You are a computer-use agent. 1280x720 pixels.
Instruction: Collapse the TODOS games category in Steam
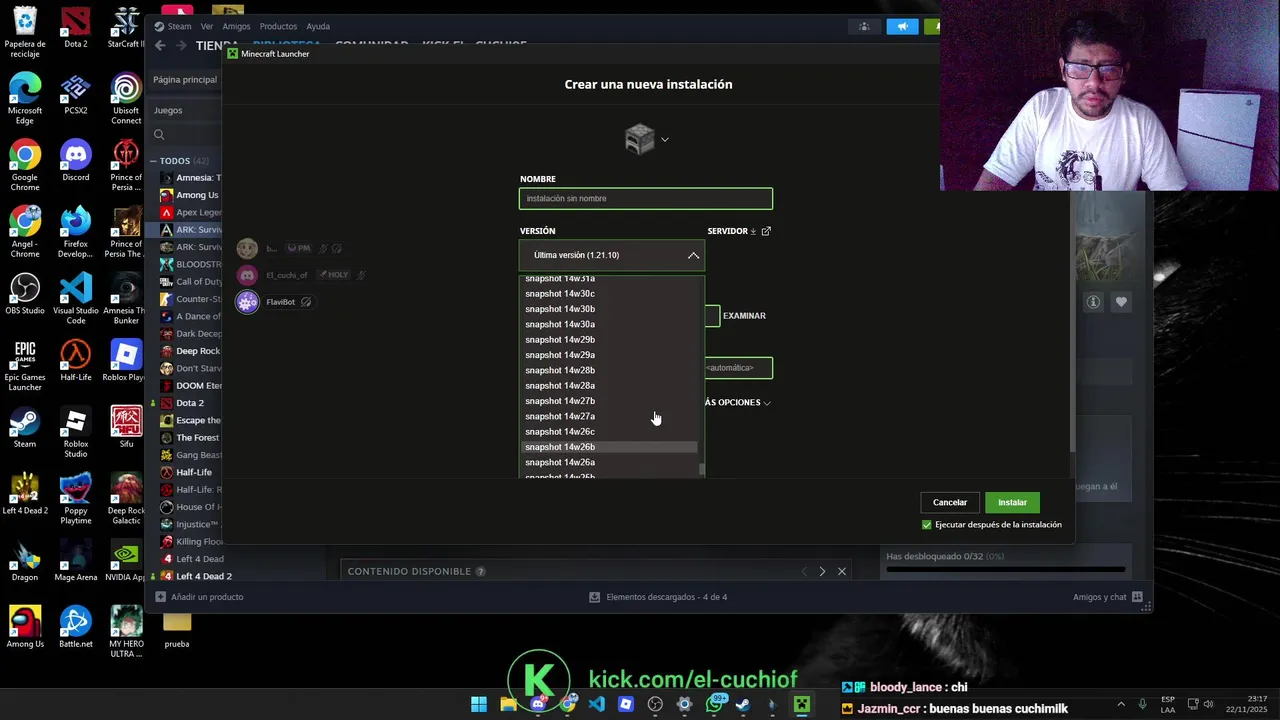click(154, 161)
